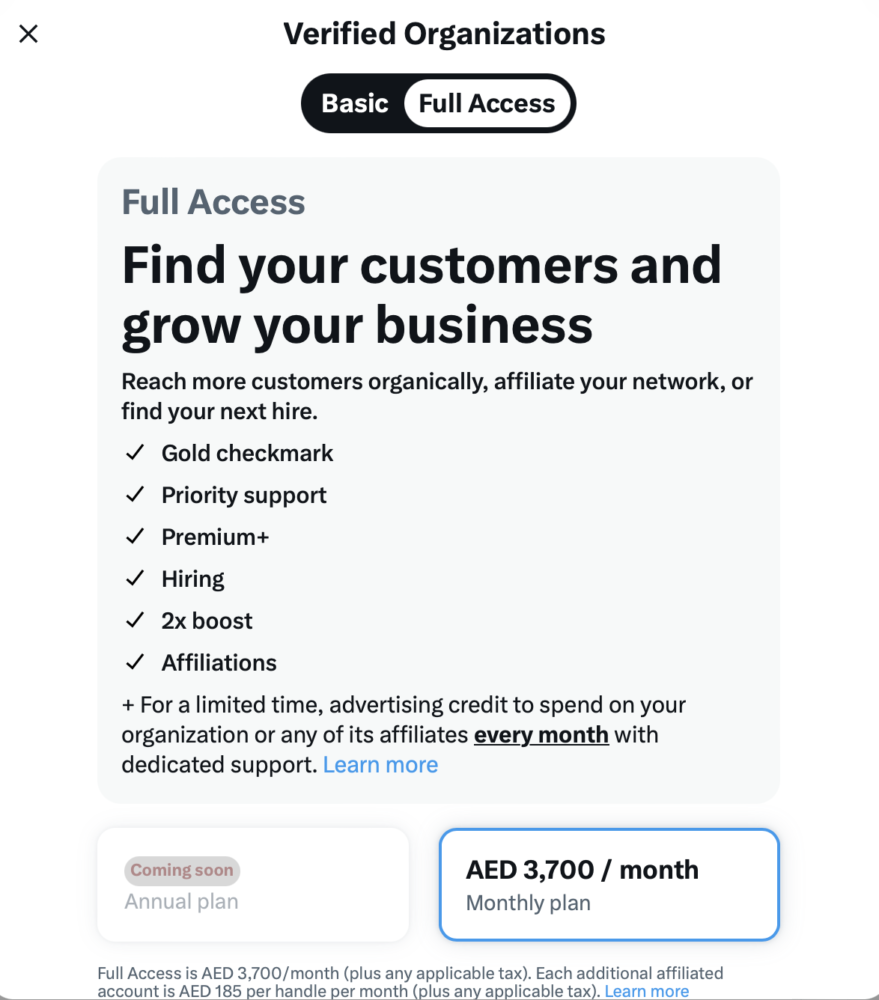Click the Verified Organizations title

pos(444,34)
